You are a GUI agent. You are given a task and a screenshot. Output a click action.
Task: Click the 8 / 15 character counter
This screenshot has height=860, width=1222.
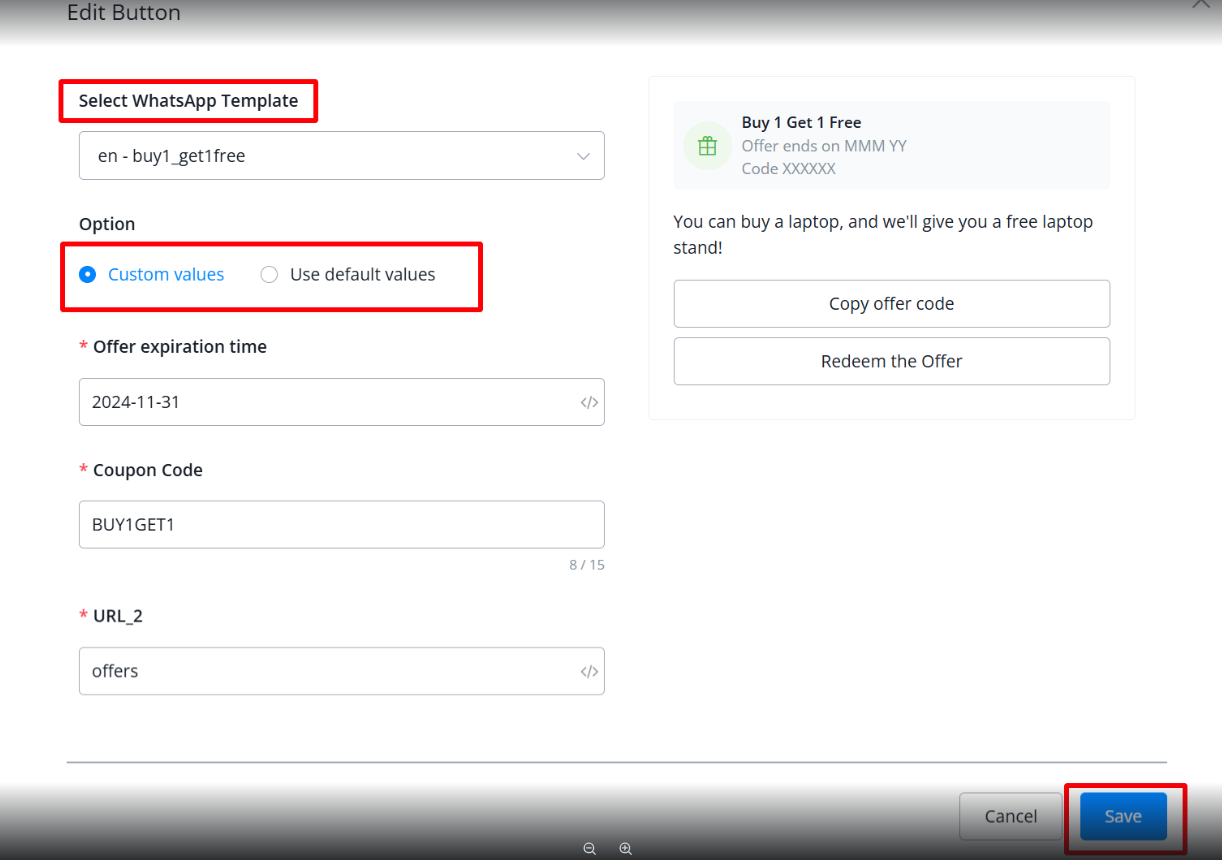tap(587, 565)
